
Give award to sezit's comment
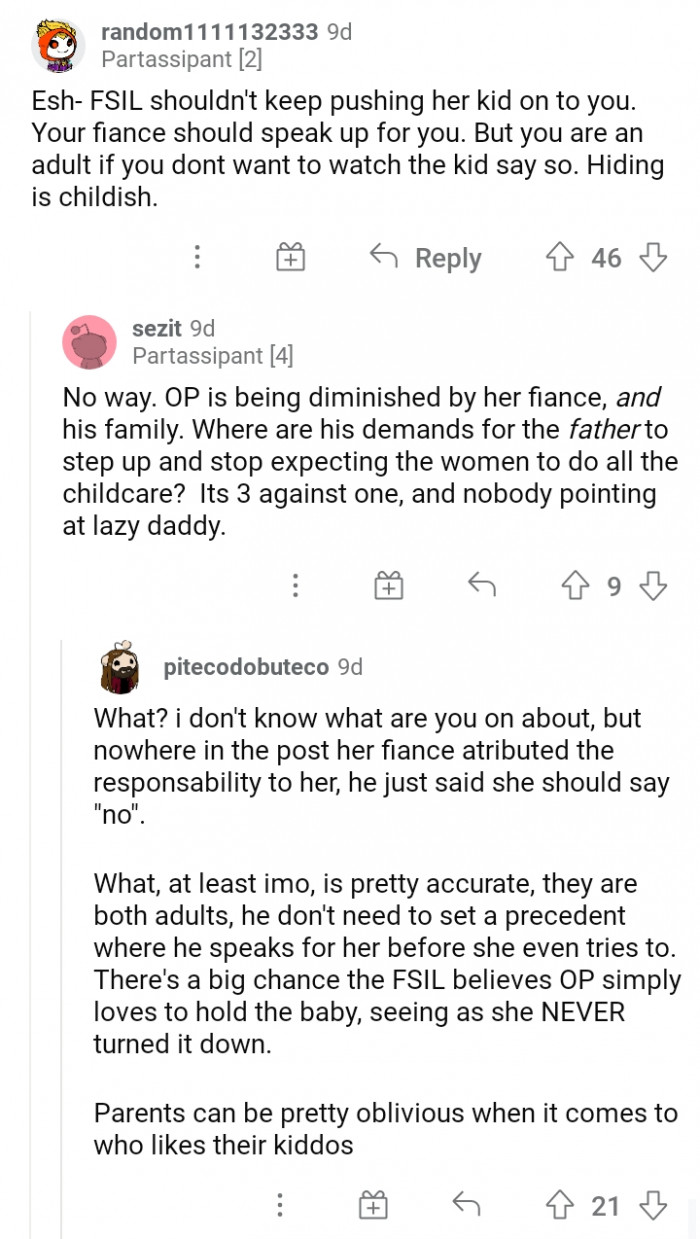[x=387, y=585]
